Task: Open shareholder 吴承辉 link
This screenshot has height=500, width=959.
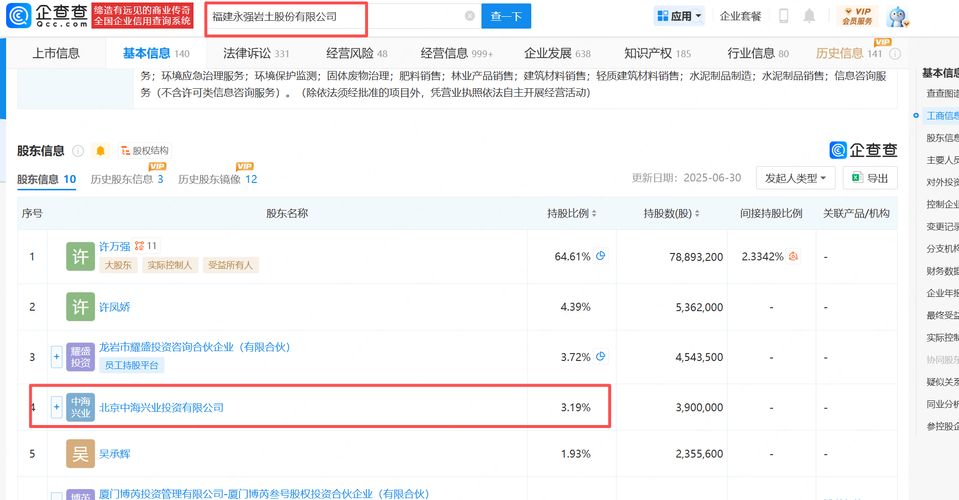Action: click(x=114, y=454)
